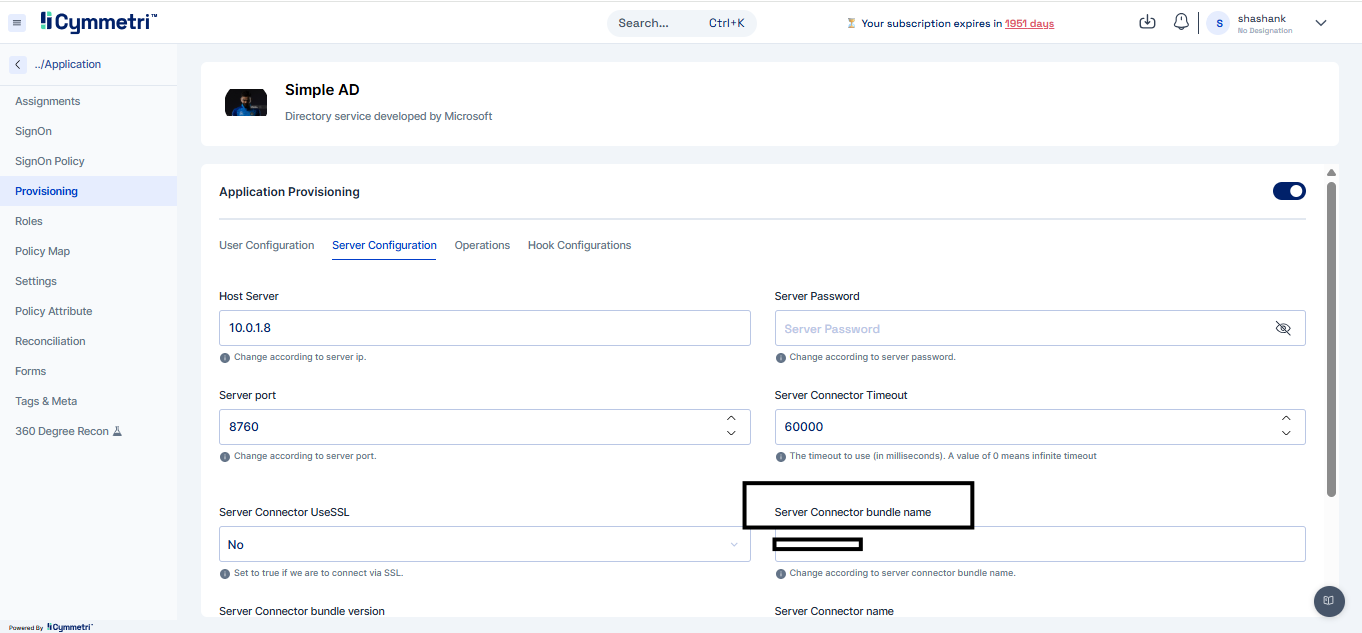Open the download icon in header
The width and height of the screenshot is (1362, 633).
(x=1147, y=22)
